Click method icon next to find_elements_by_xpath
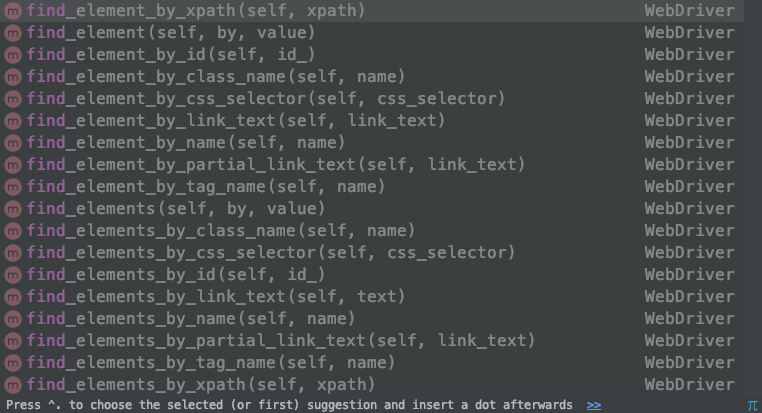The width and height of the screenshot is (762, 413). click(13, 385)
